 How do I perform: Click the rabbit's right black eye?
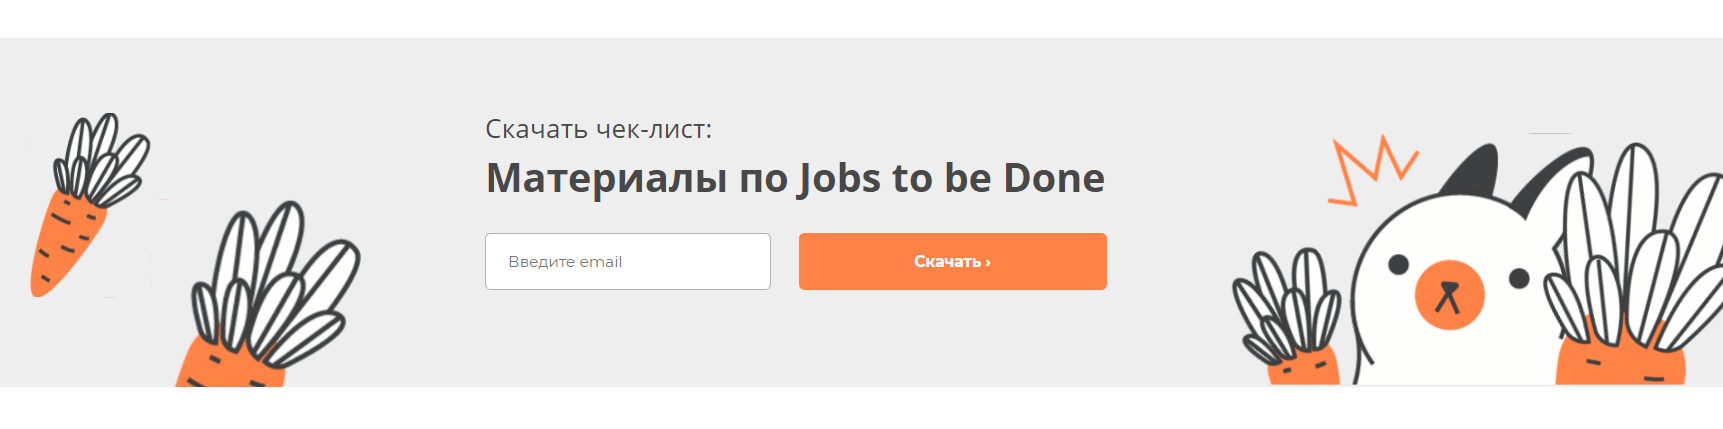(1519, 278)
